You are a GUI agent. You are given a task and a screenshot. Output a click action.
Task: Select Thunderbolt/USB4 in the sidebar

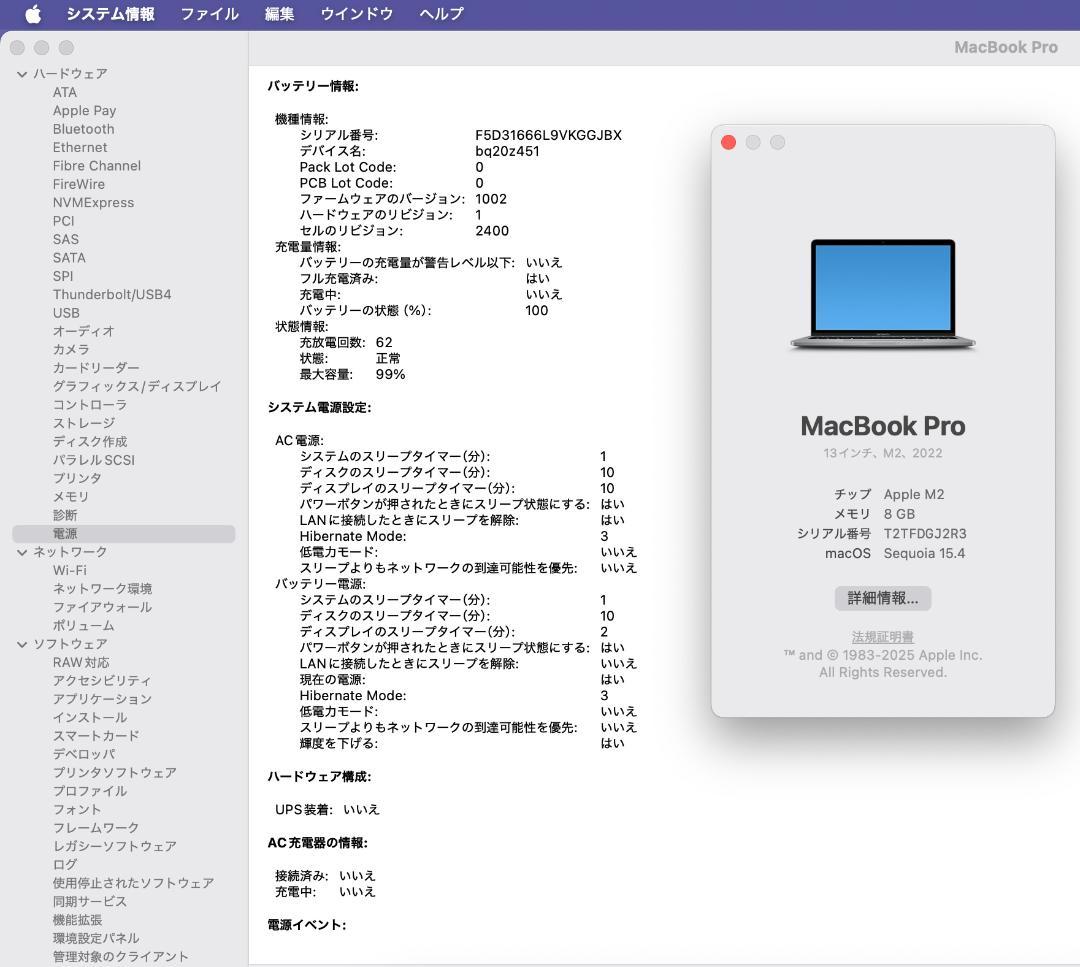(x=114, y=294)
